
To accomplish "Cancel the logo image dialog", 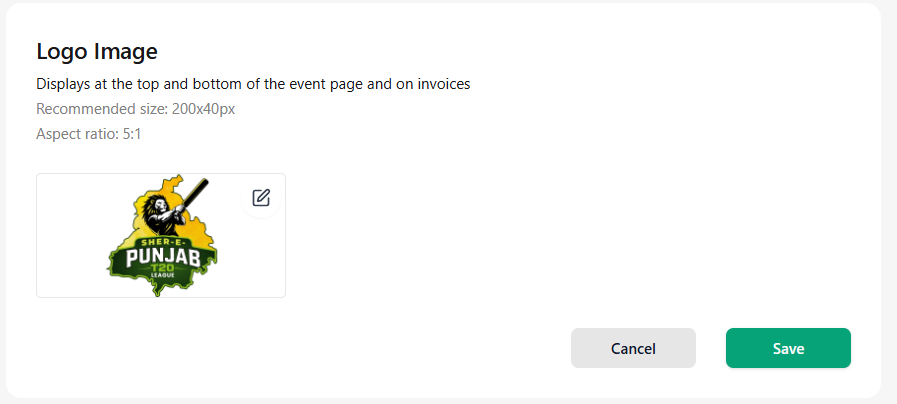I will (633, 348).
